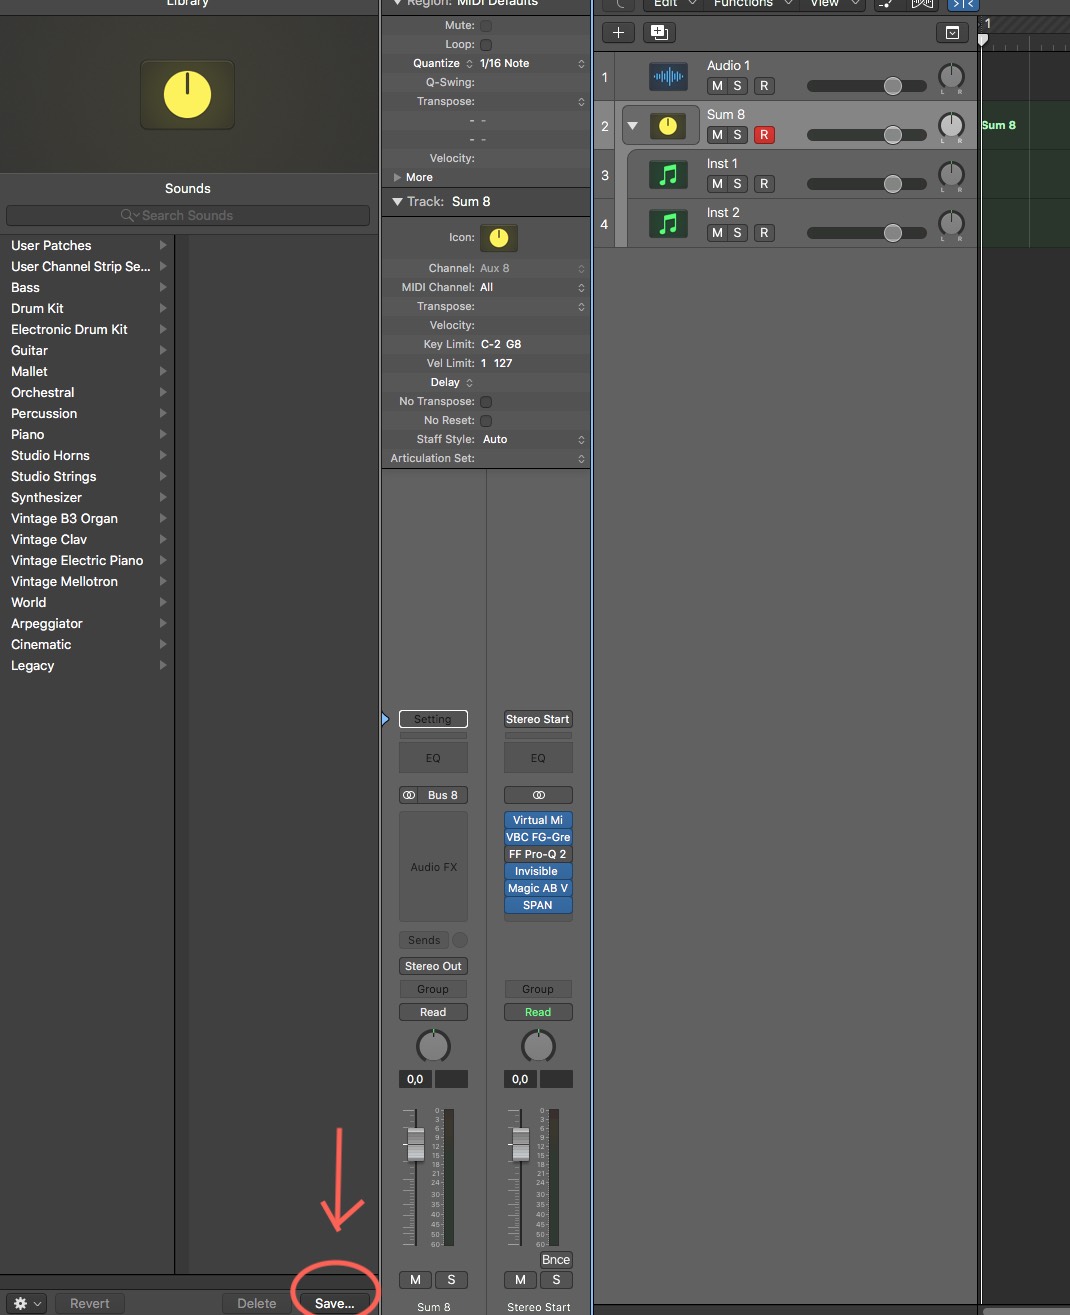Click the stereo link icon beside Bus 8
The image size is (1070, 1315).
[x=408, y=795]
